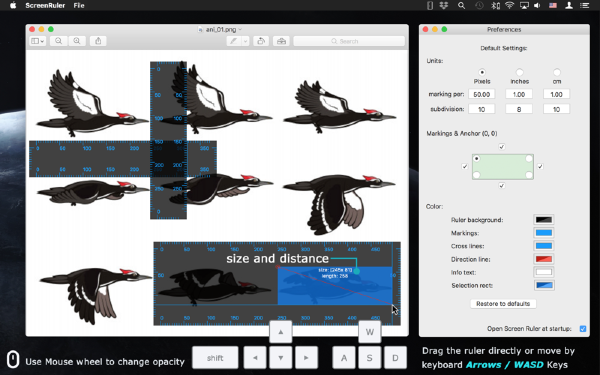
Task: Select the Inches units radio button
Action: click(x=519, y=72)
